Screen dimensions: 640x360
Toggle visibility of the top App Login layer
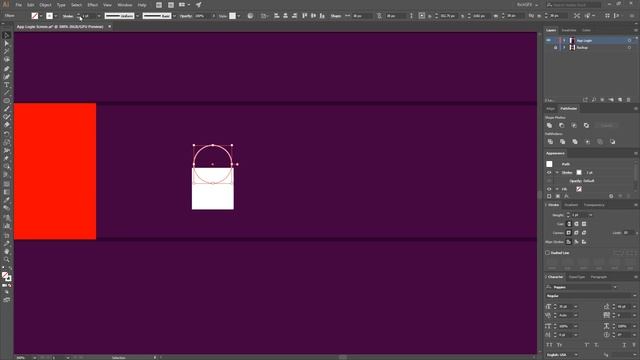coord(549,40)
